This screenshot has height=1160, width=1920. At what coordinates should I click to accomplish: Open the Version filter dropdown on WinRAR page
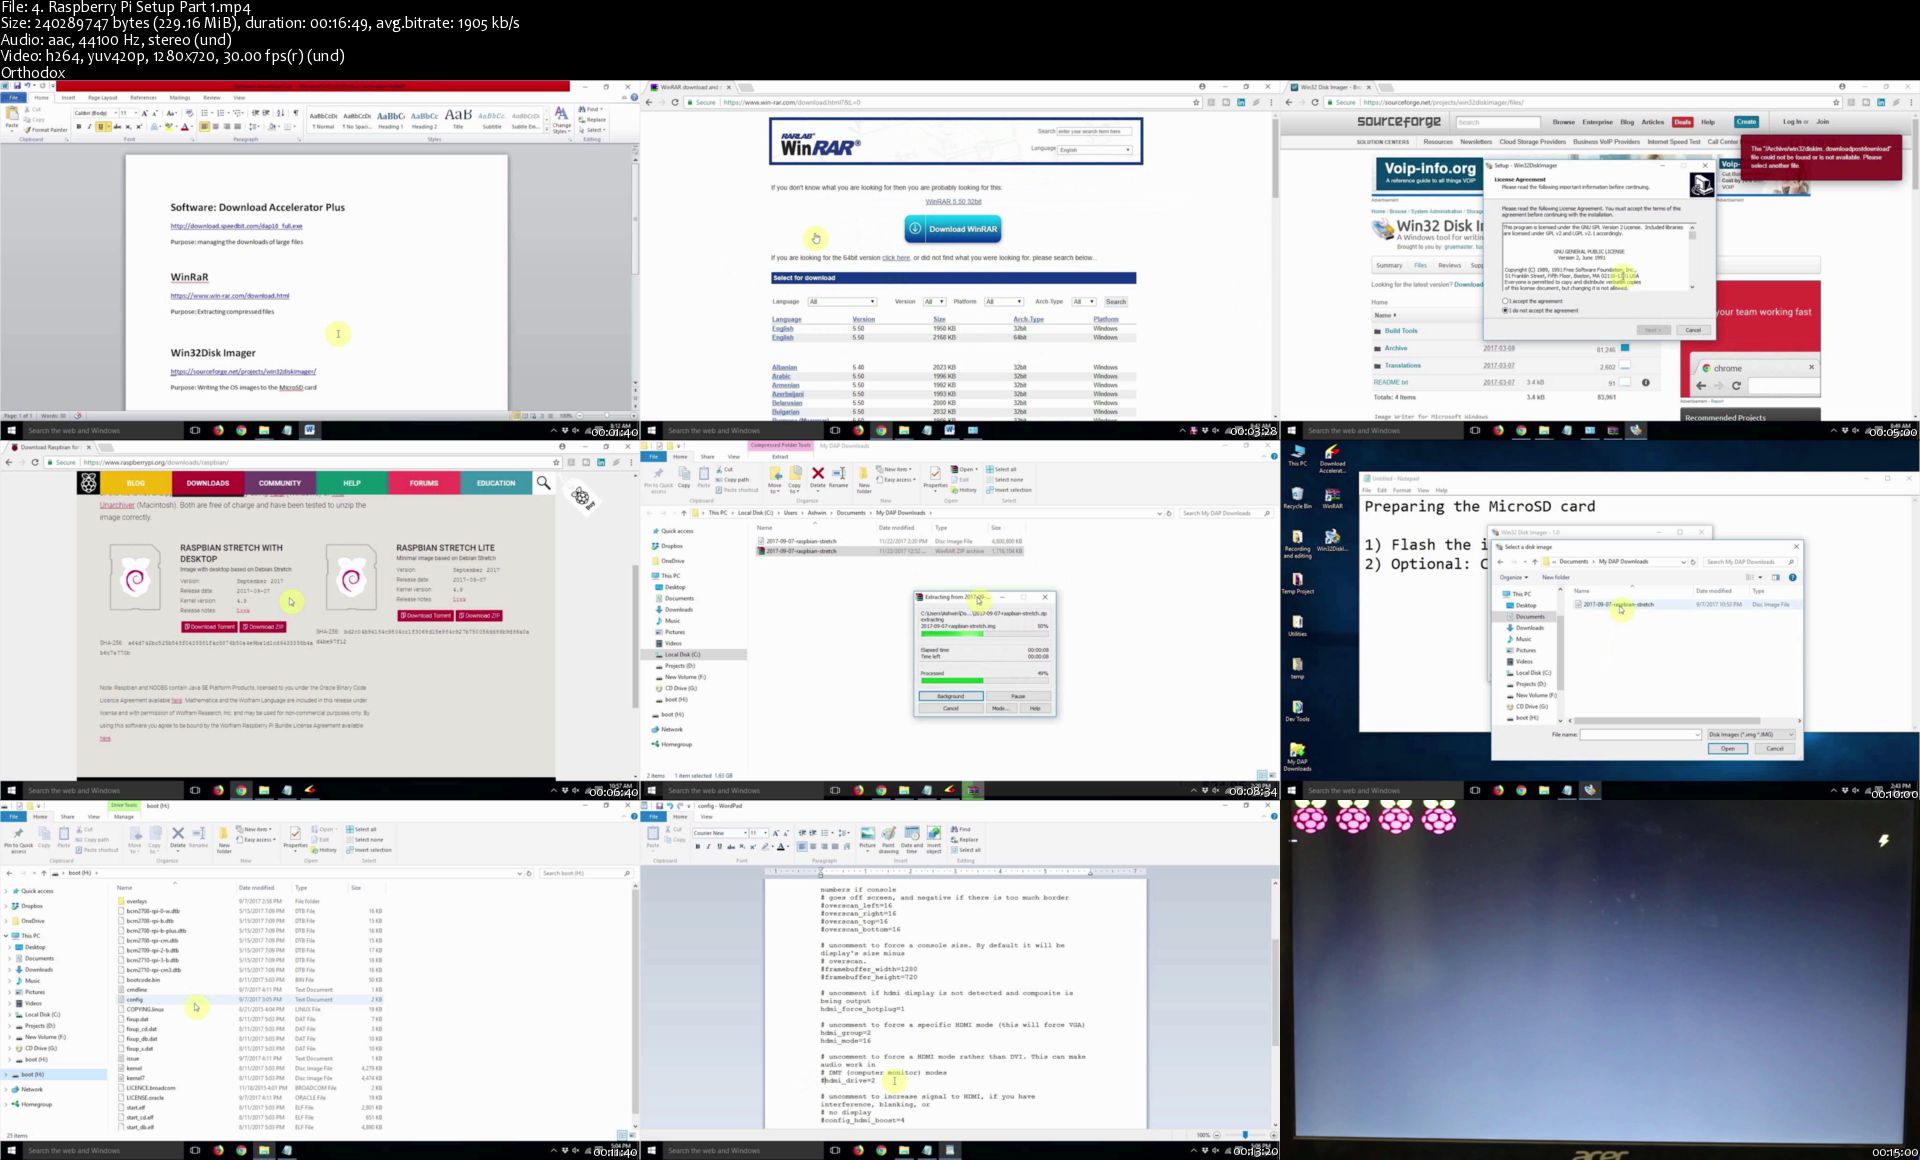tap(934, 301)
